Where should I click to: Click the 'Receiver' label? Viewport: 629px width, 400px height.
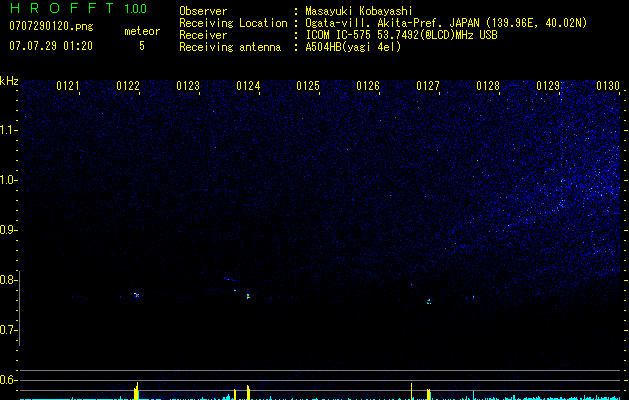[x=203, y=35]
